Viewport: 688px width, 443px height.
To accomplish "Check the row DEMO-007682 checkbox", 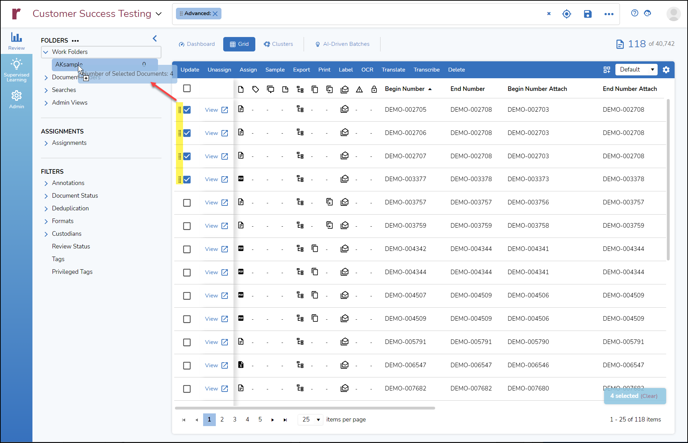I will click(187, 389).
